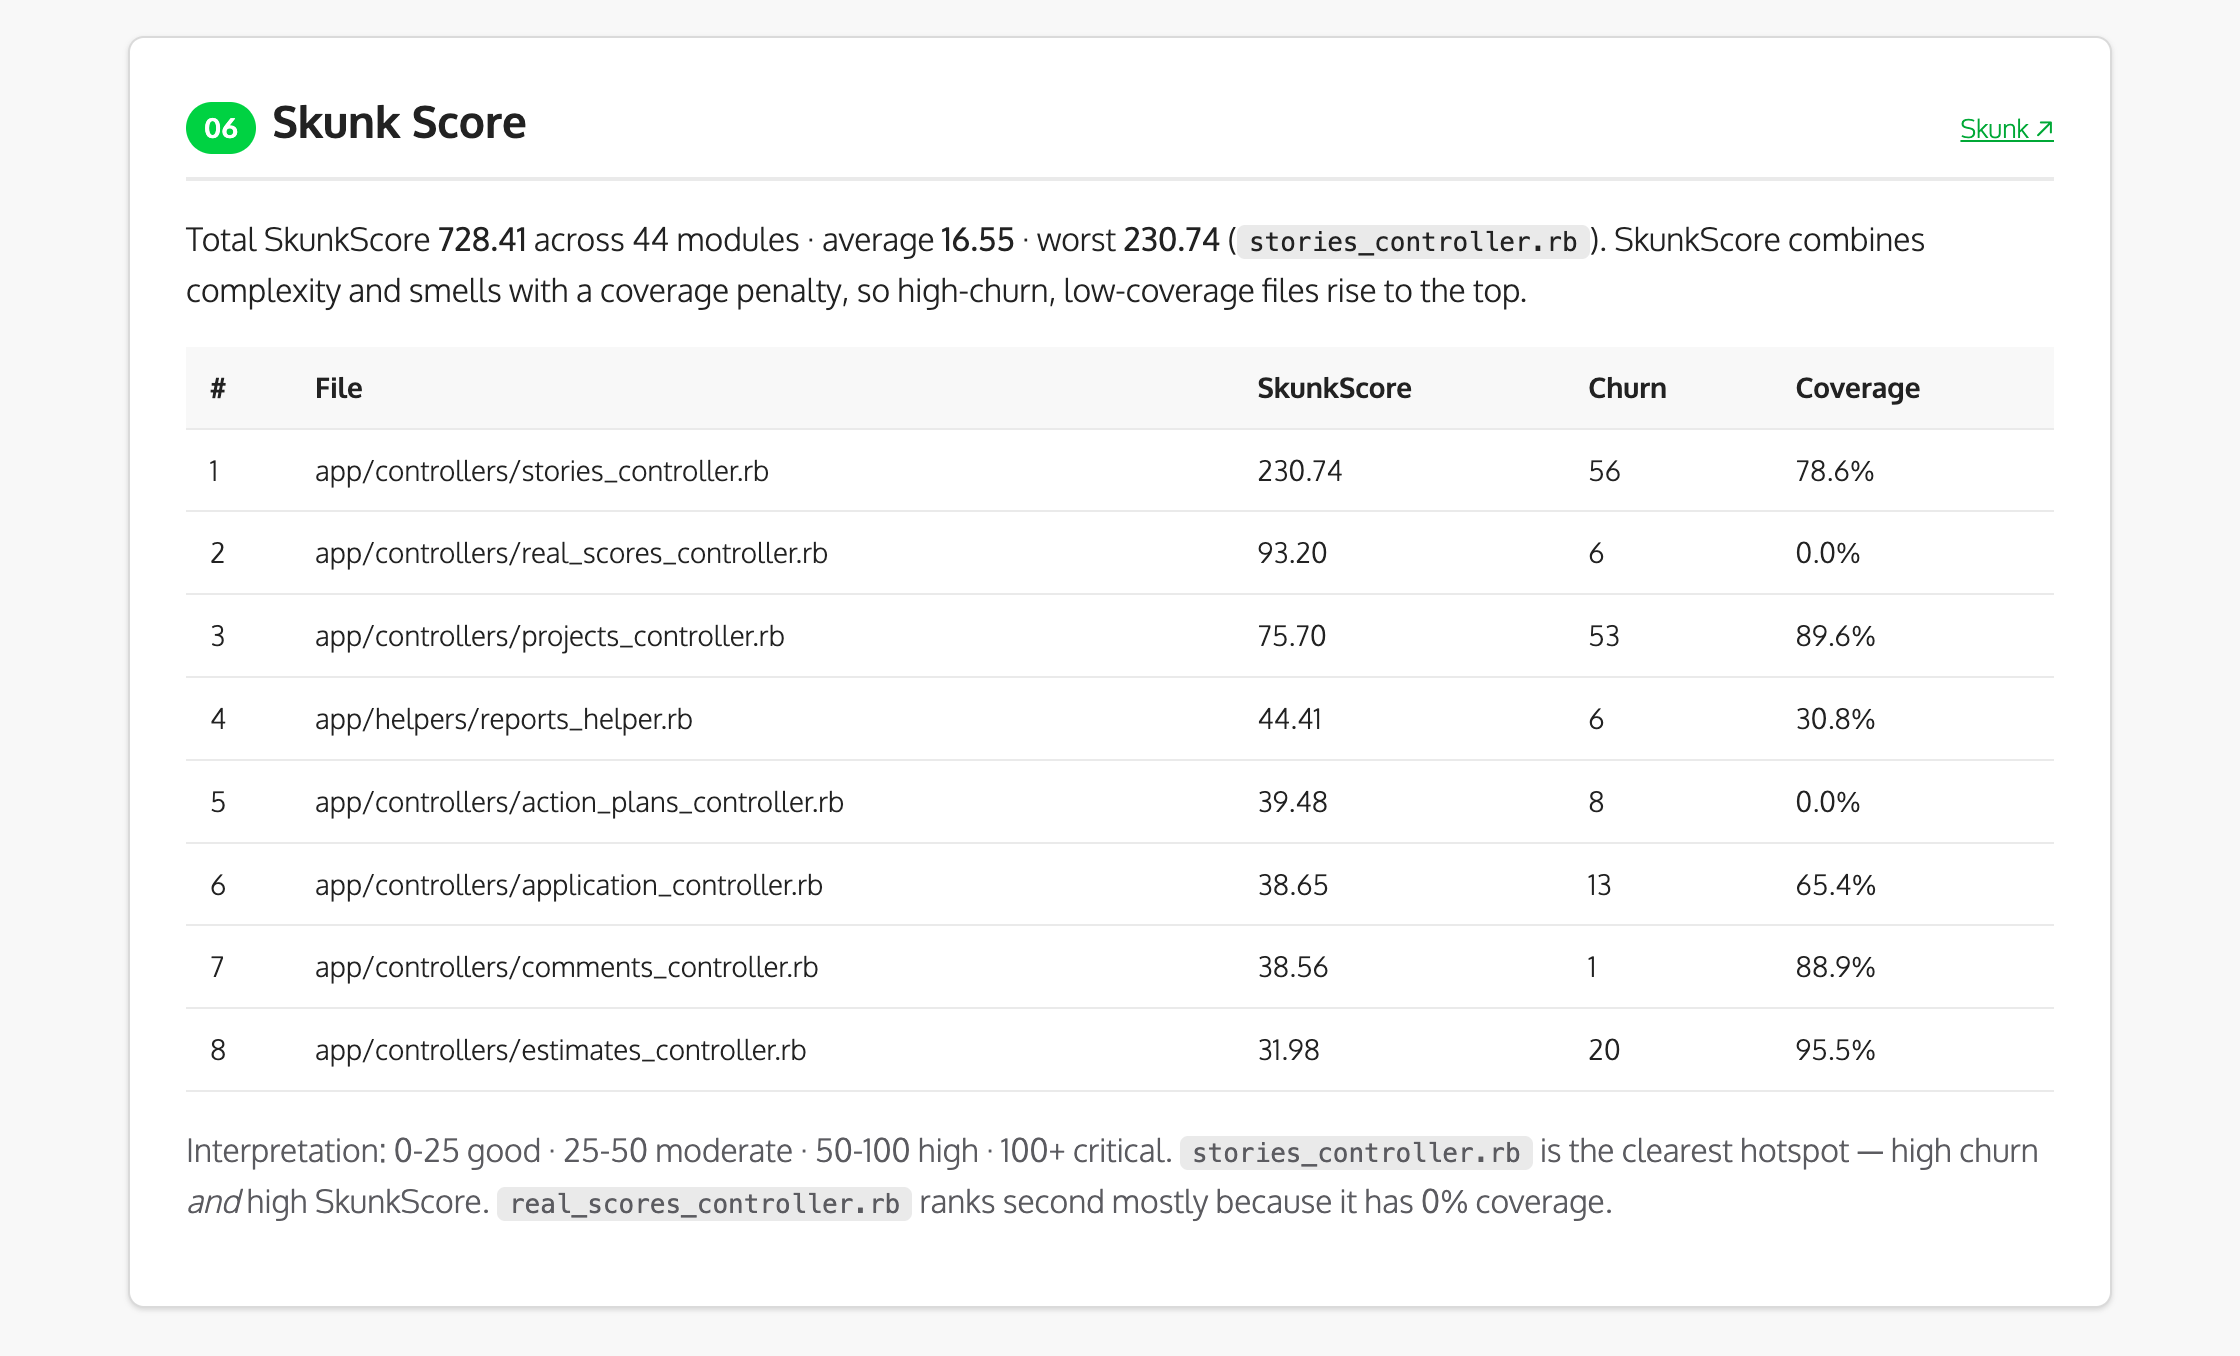
Task: Click churn value 53 for projects_controller
Action: pyautogui.click(x=1604, y=636)
